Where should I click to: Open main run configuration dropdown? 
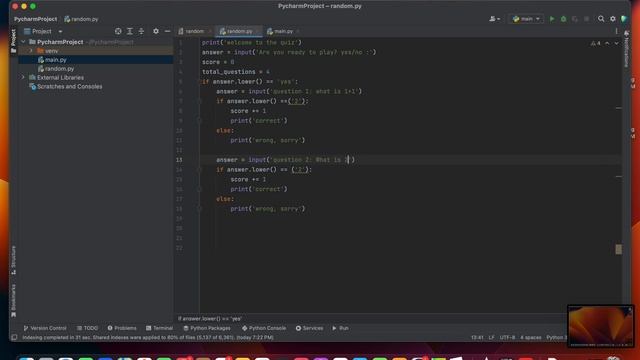[526, 19]
